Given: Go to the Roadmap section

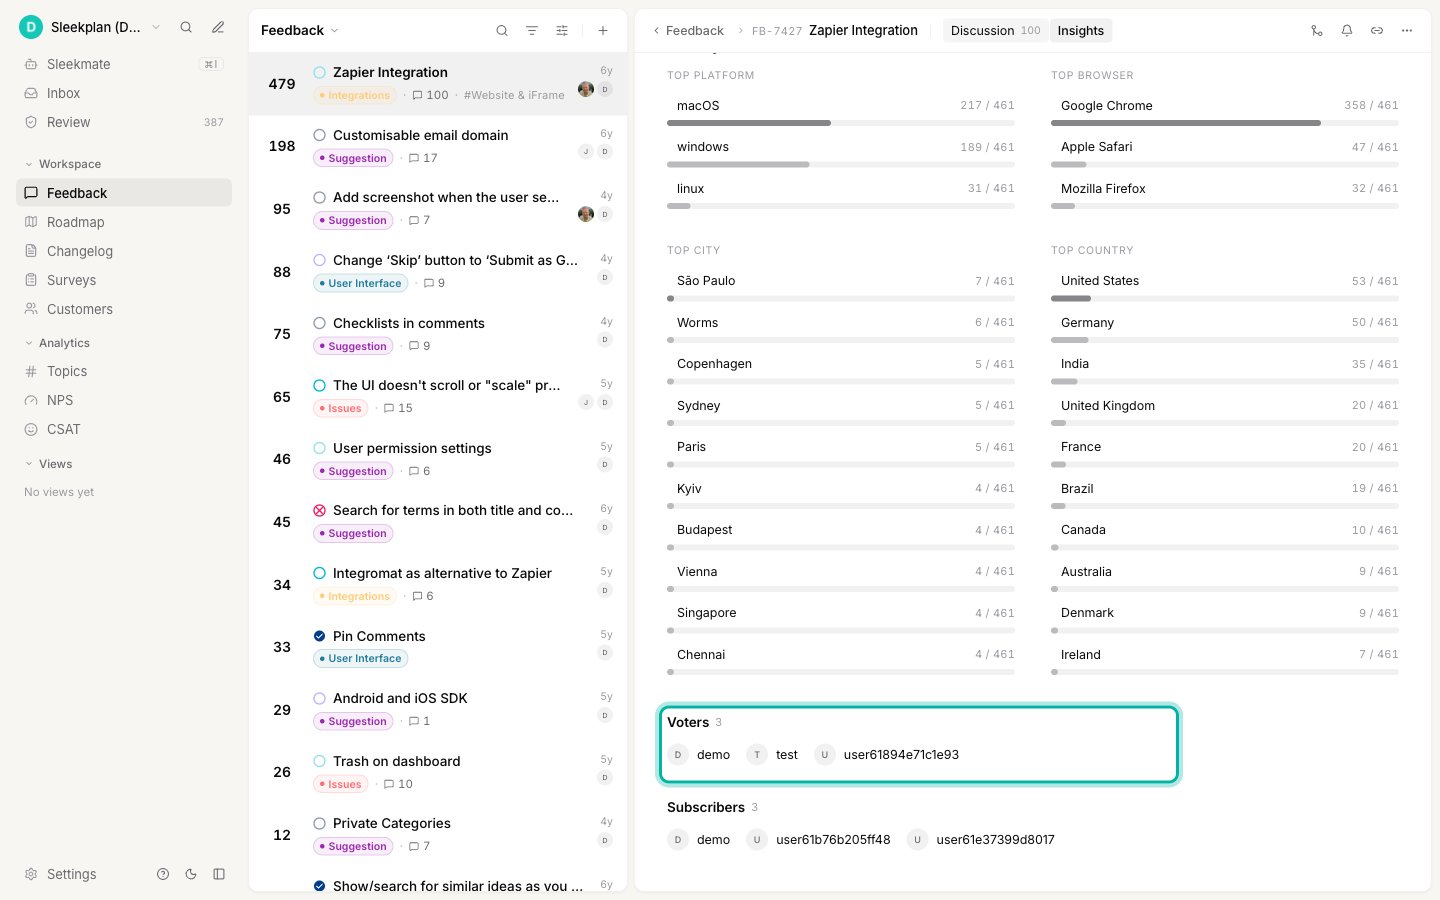Looking at the screenshot, I should [124, 222].
